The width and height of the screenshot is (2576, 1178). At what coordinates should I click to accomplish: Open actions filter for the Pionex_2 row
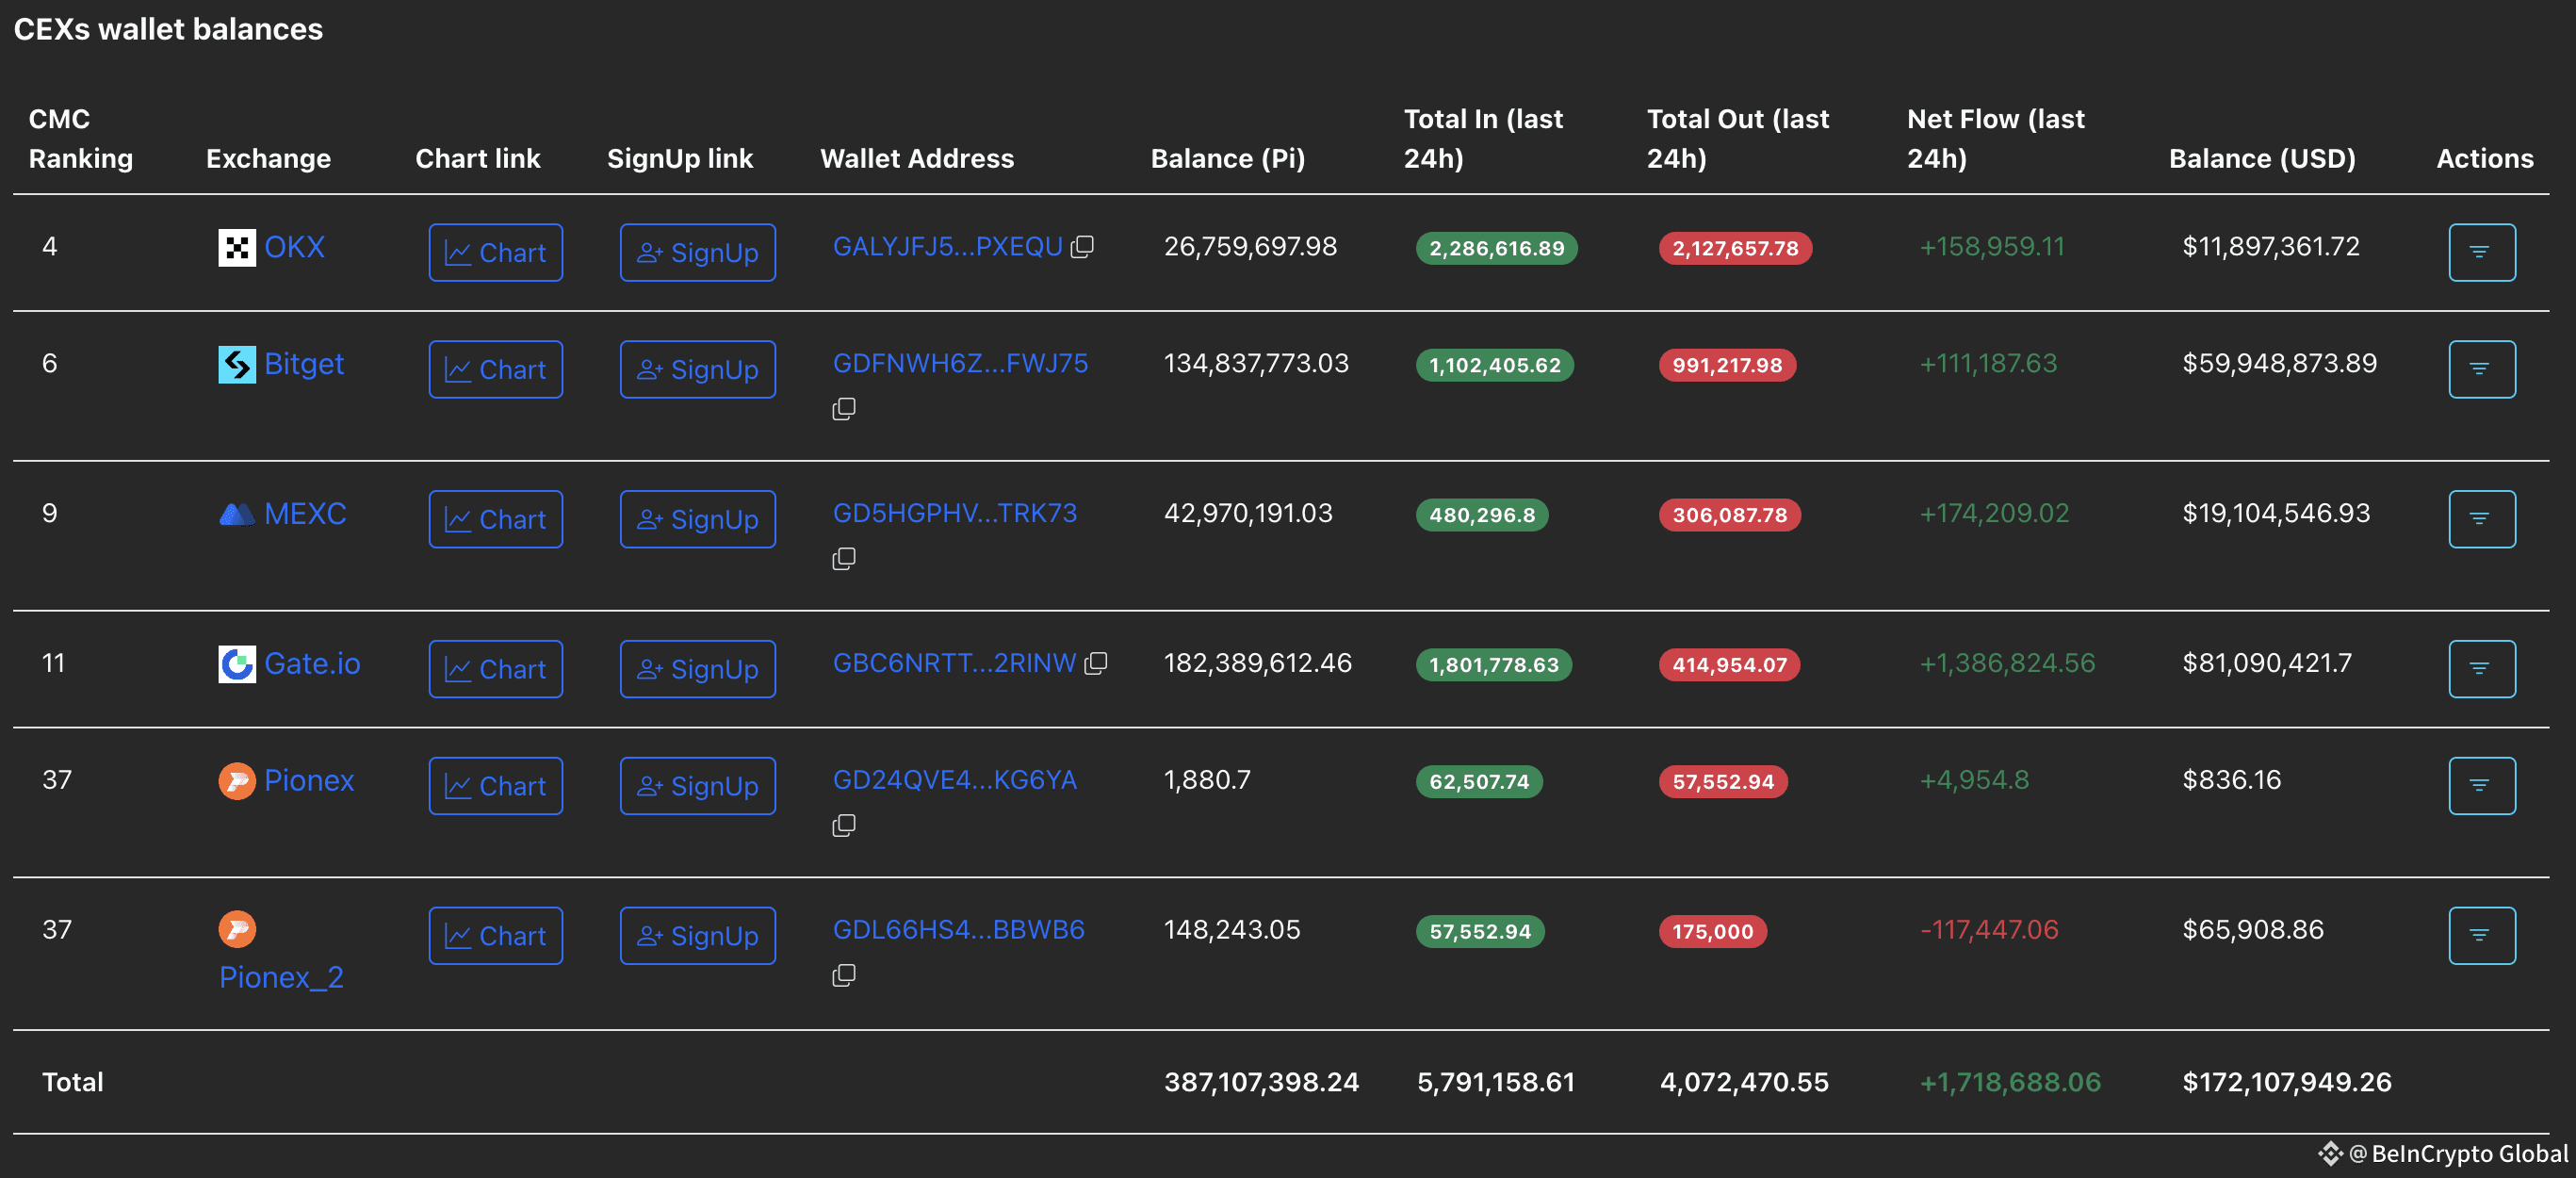click(2482, 936)
